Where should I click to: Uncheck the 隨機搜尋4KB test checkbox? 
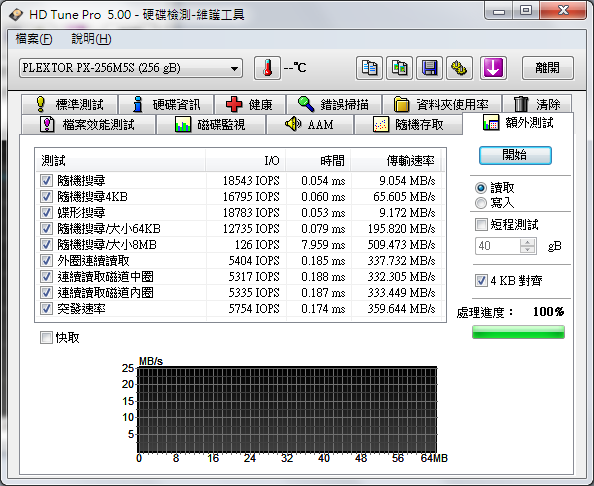(x=46, y=197)
